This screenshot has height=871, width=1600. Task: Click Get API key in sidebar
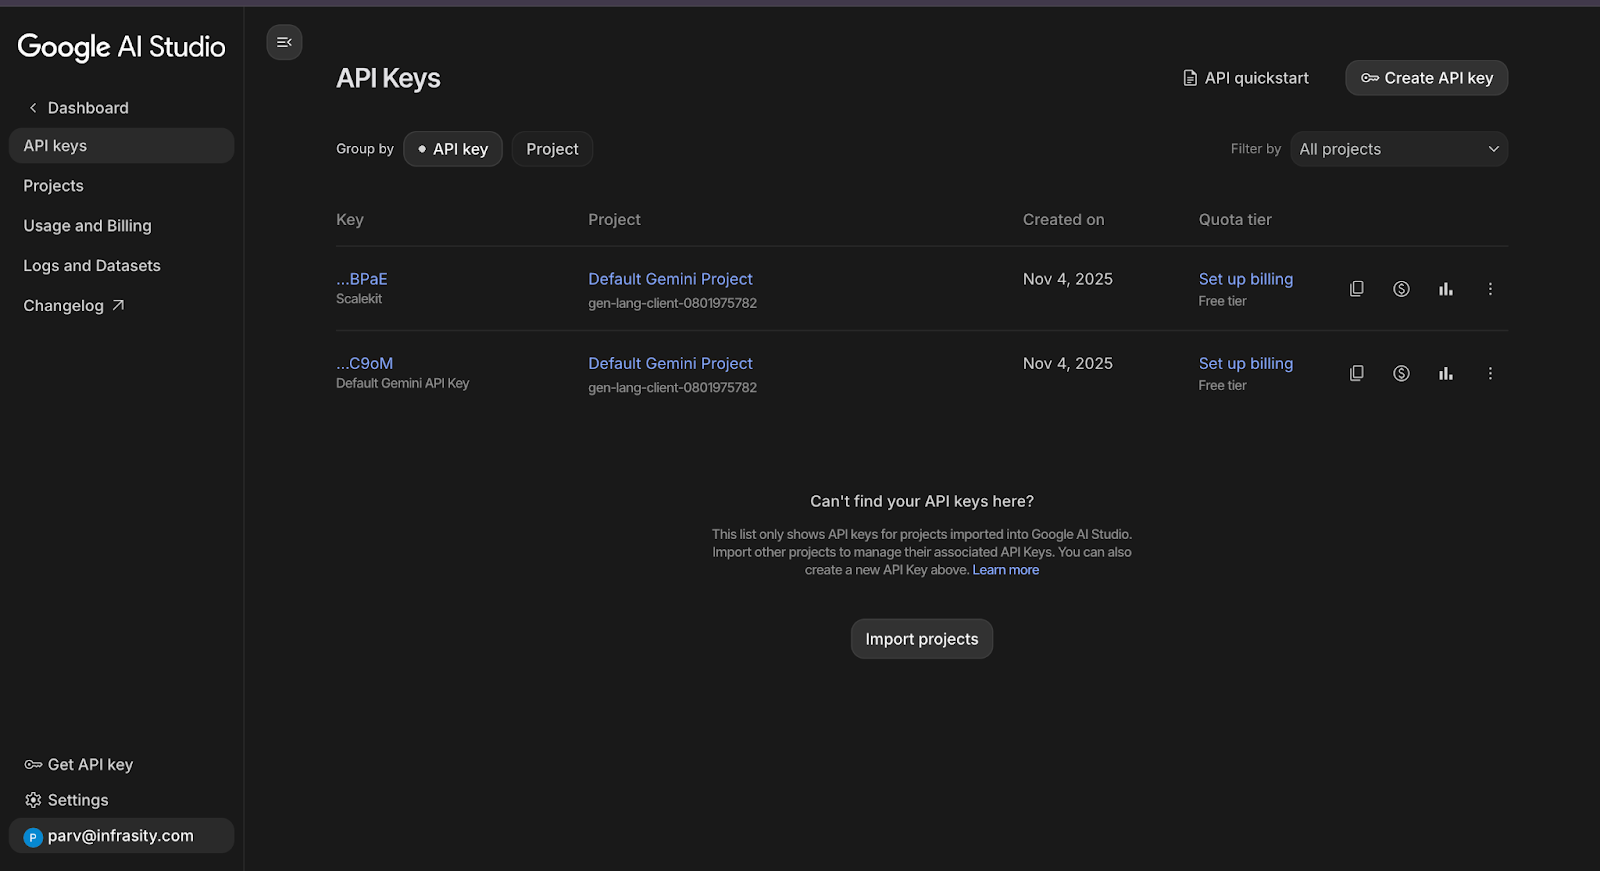[79, 764]
